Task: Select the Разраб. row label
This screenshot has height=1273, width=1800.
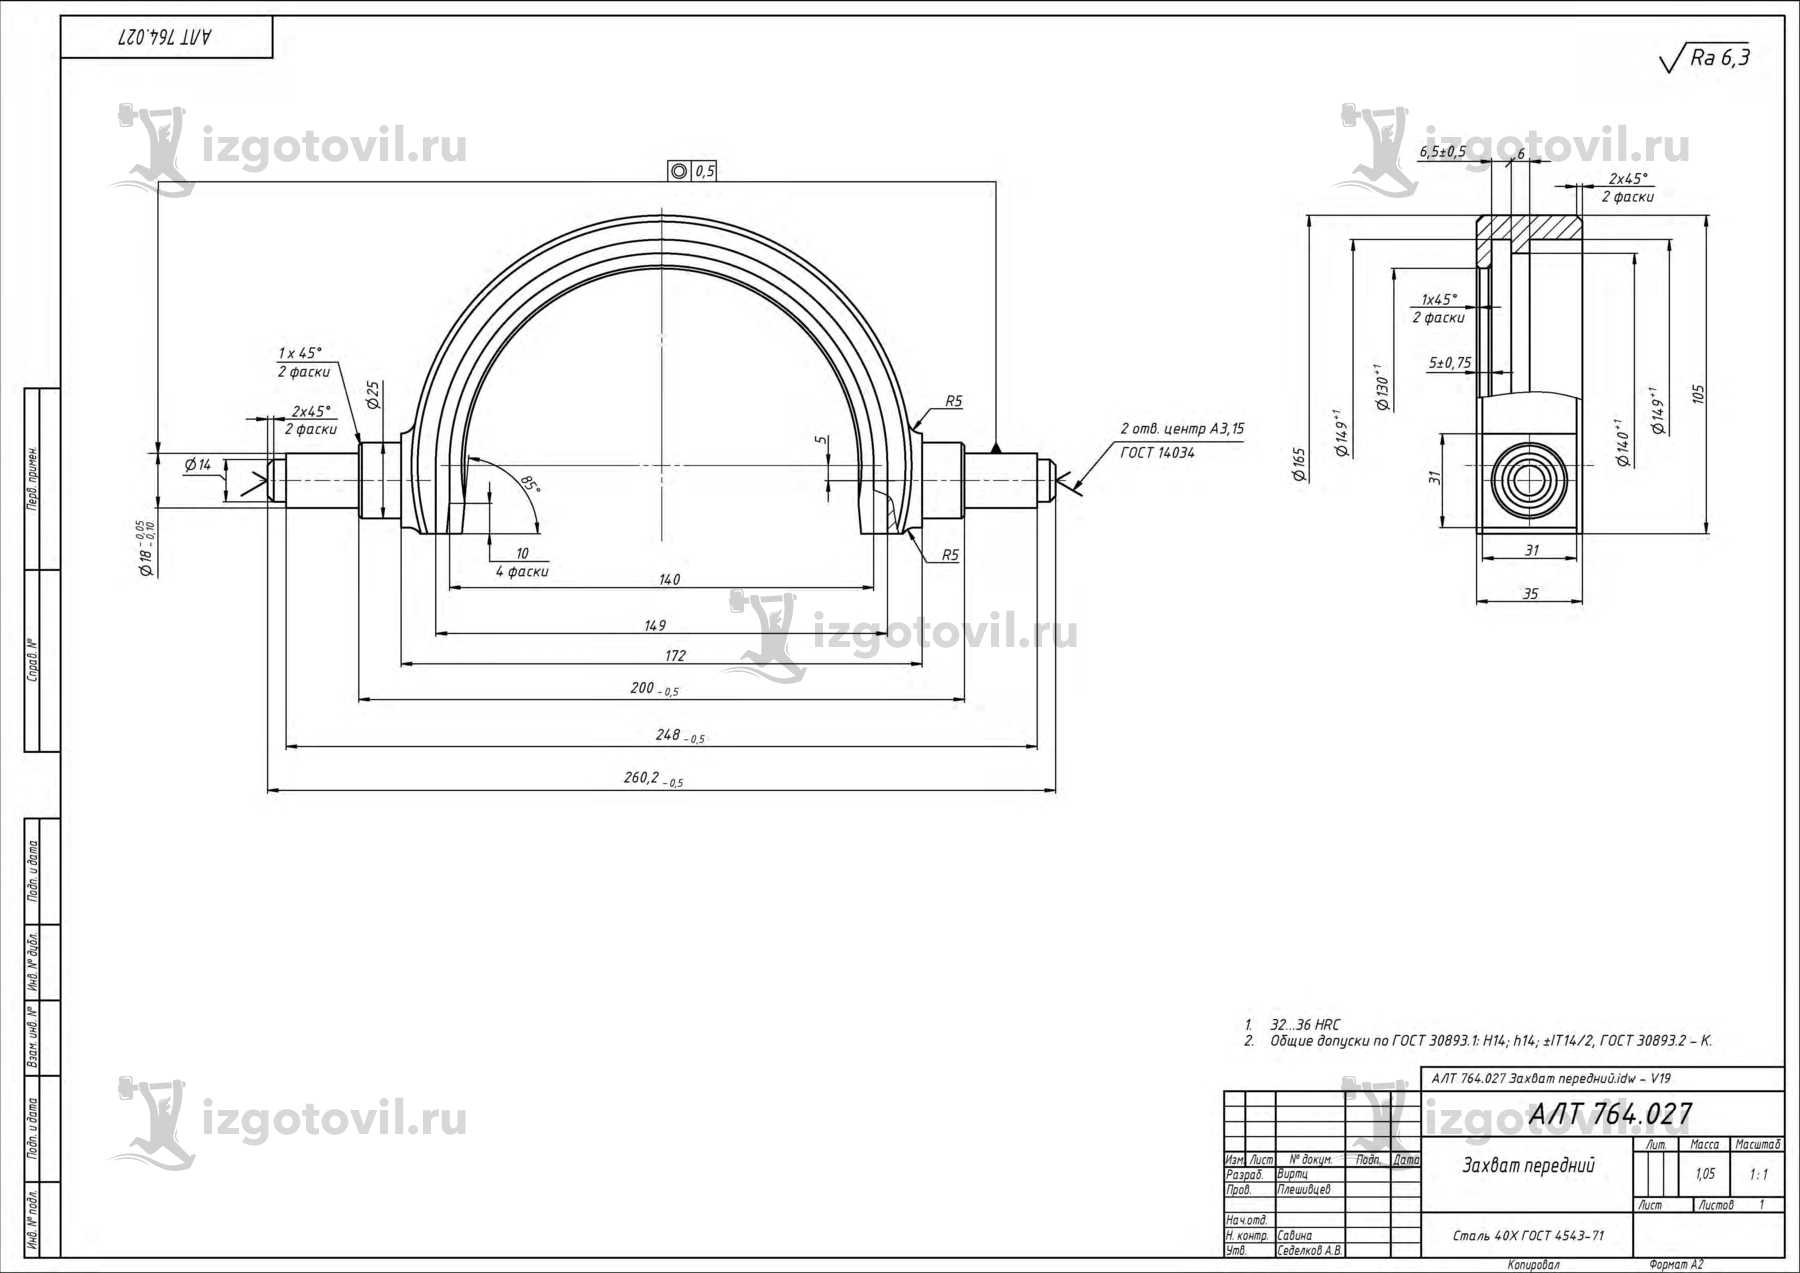Action: (x=1244, y=1174)
